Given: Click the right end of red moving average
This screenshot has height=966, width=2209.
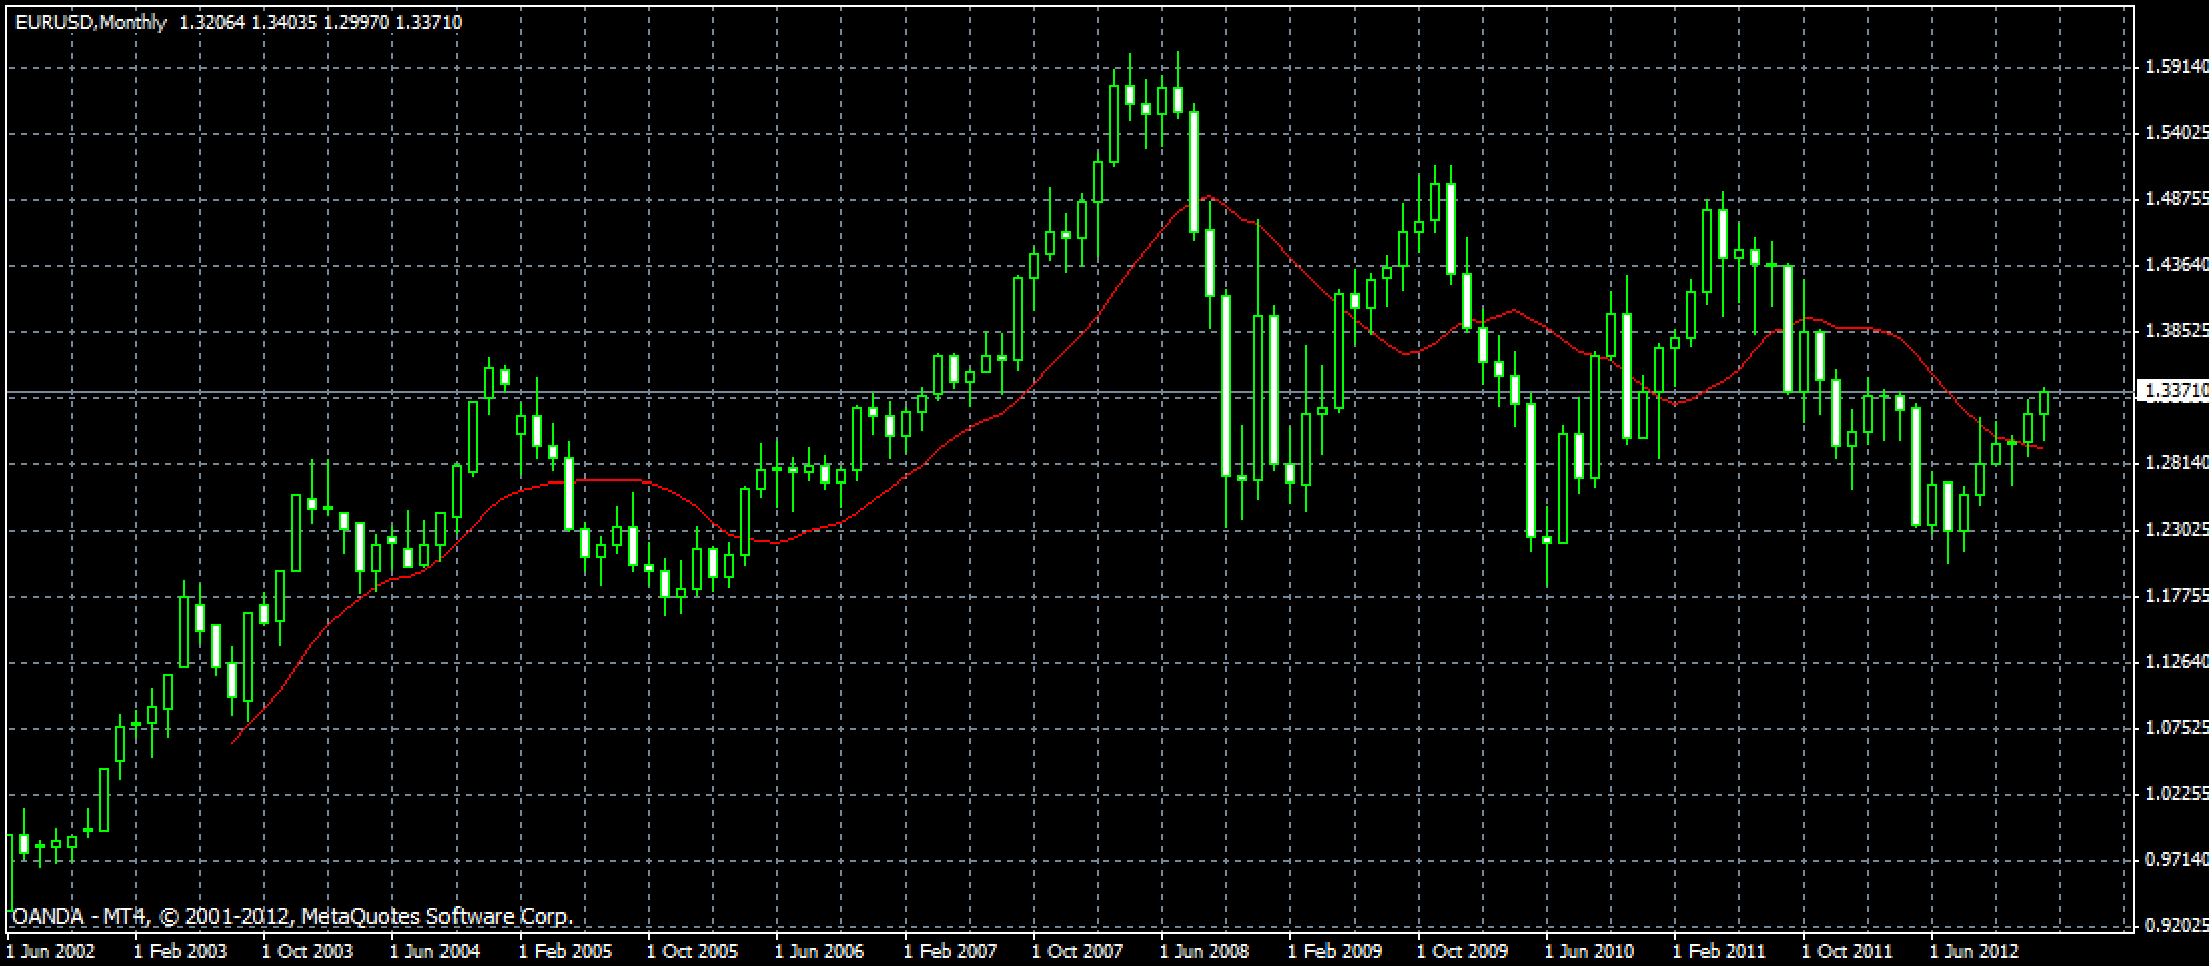Looking at the screenshot, I should click(2041, 449).
